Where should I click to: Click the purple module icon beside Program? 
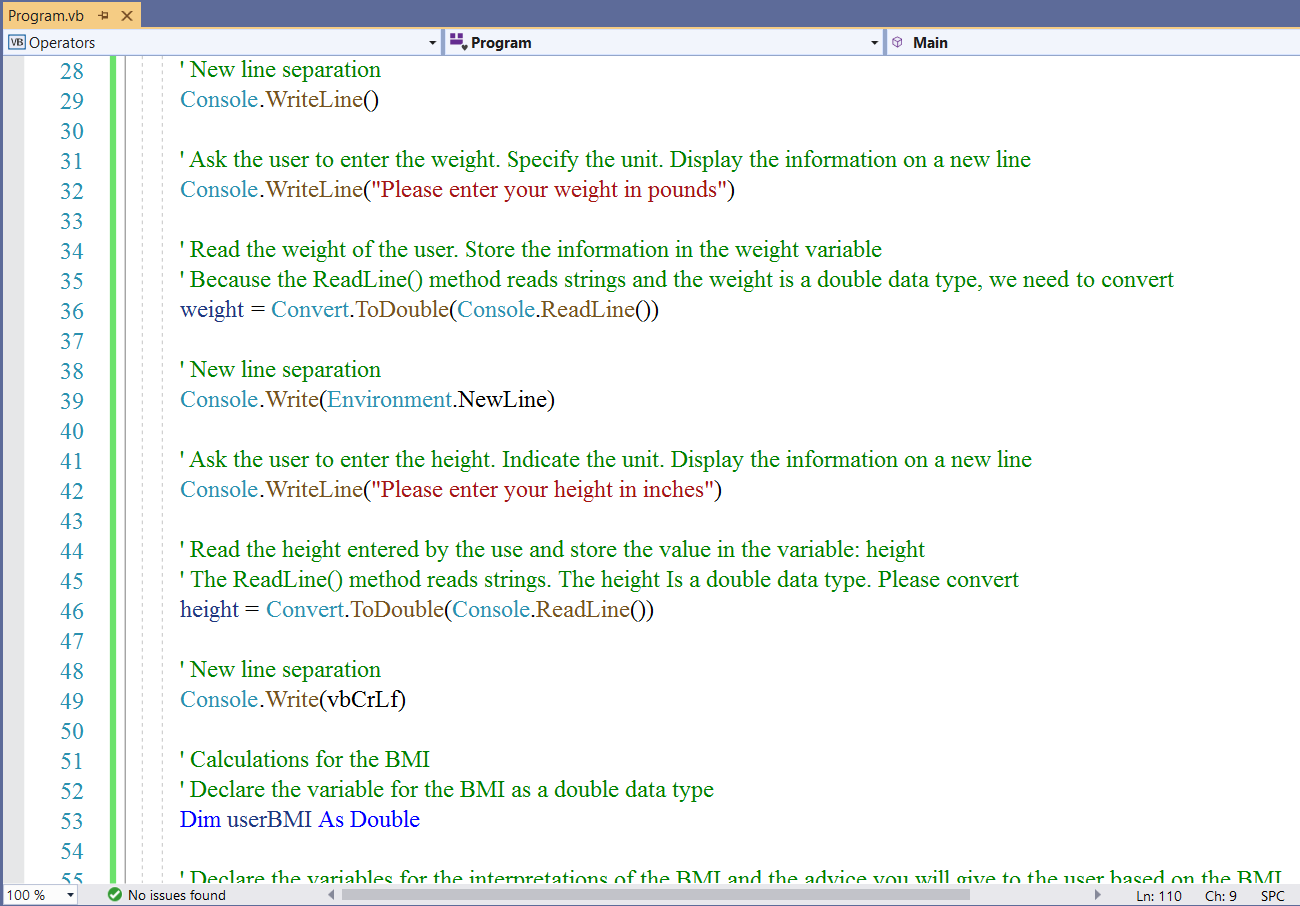[458, 42]
